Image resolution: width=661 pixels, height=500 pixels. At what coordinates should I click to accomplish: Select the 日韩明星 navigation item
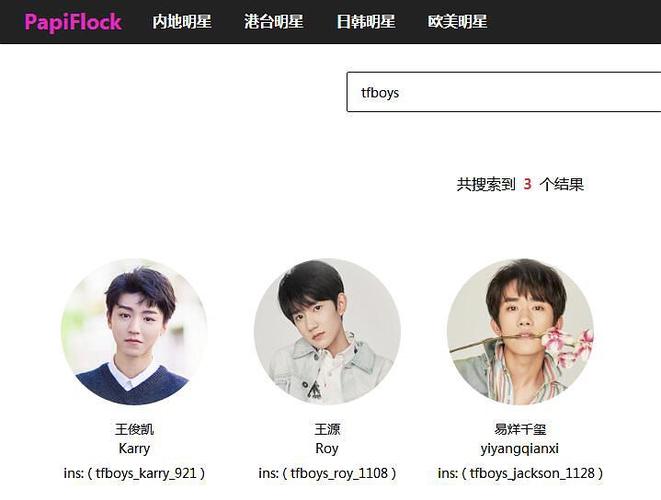pyautogui.click(x=365, y=22)
